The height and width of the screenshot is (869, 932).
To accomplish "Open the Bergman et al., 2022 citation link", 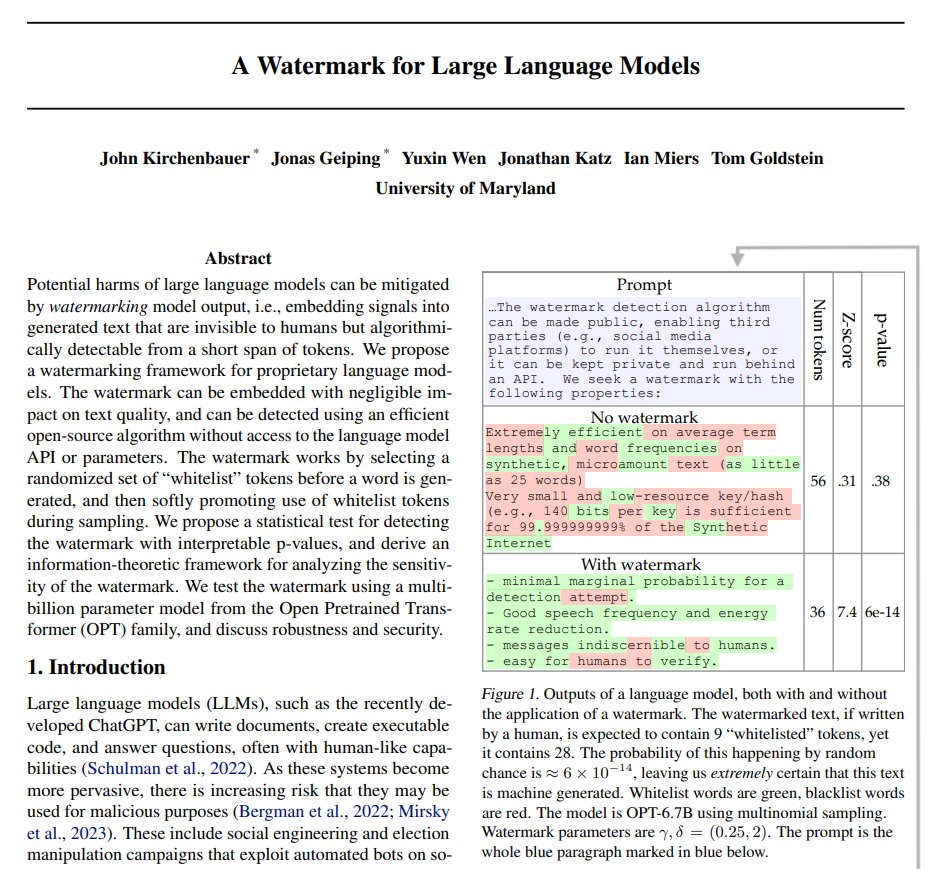I will tap(313, 812).
